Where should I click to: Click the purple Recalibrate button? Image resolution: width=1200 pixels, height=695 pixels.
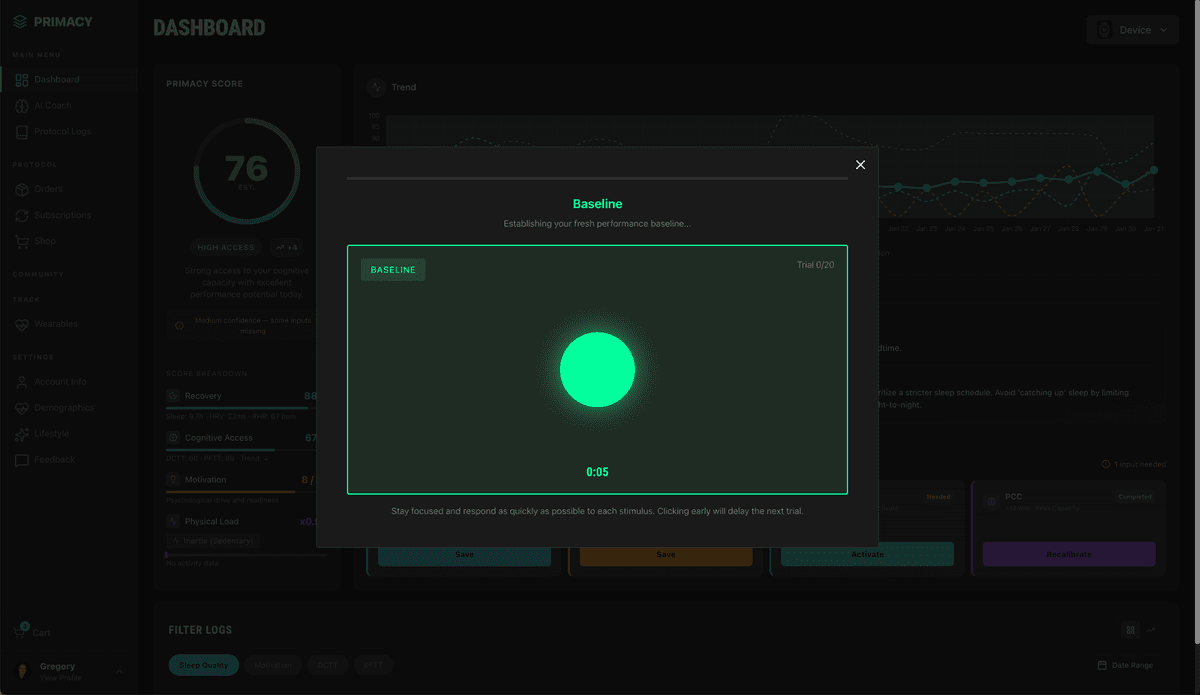click(x=1069, y=554)
